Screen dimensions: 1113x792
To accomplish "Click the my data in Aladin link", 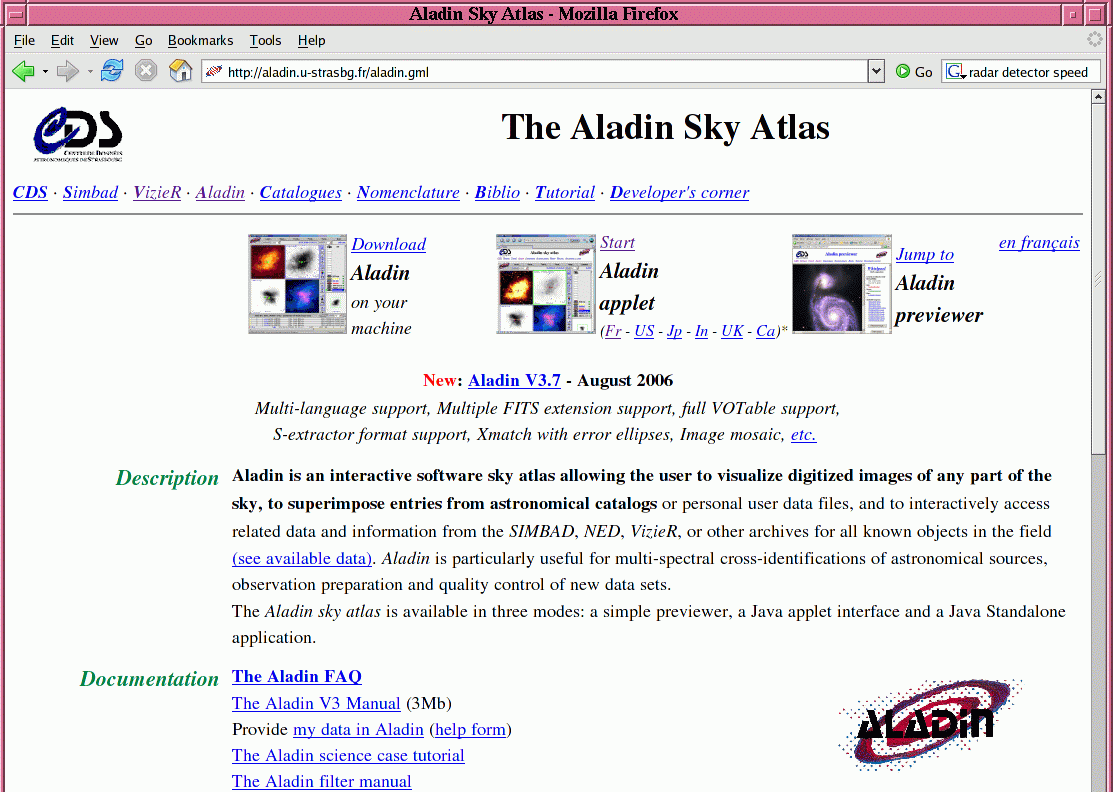I will click(x=358, y=730).
